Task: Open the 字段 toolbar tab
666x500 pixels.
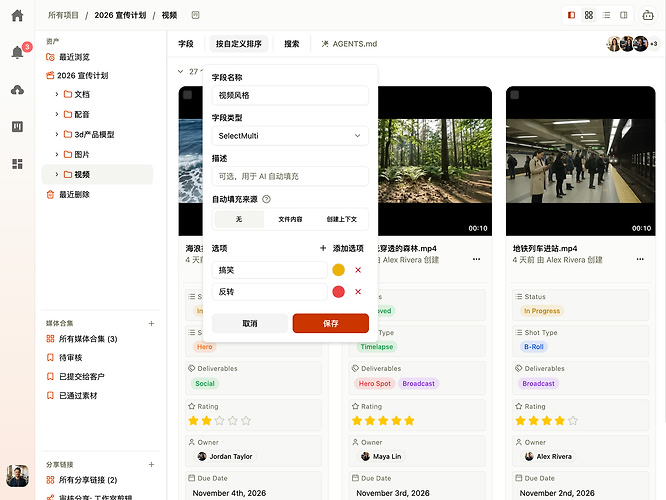Action: point(186,44)
